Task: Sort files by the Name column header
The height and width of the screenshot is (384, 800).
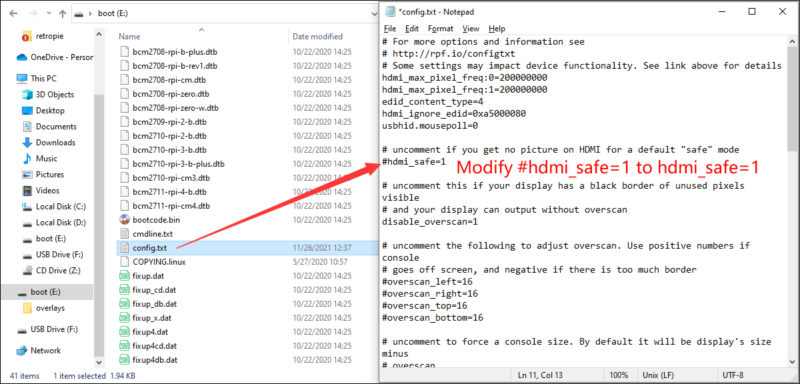Action: click(x=129, y=36)
